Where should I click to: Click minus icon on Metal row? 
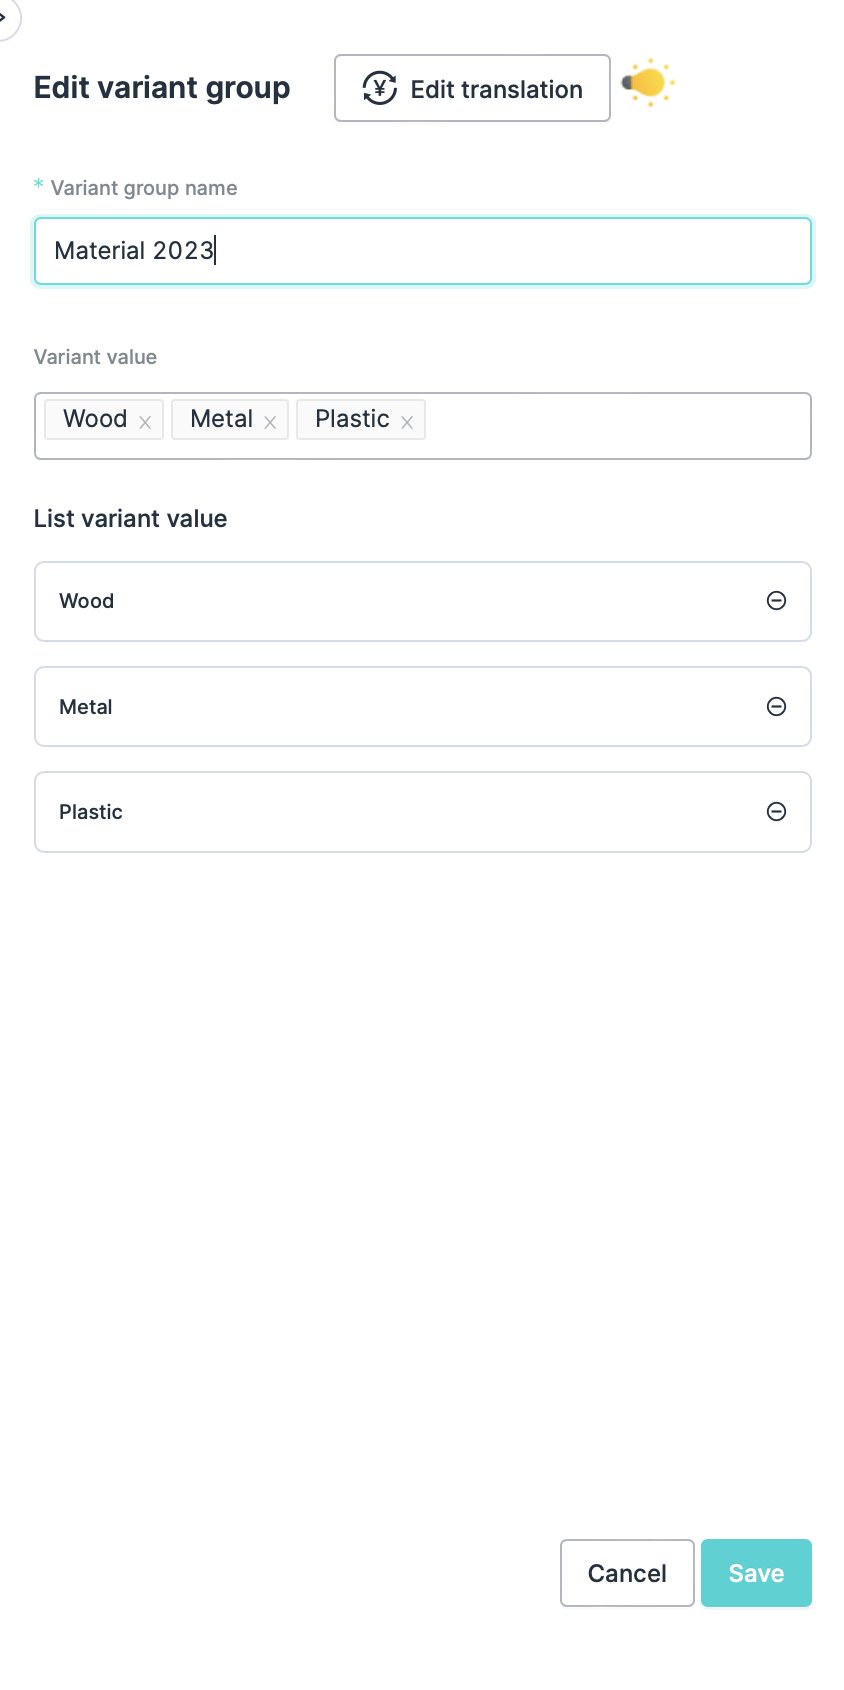point(776,706)
